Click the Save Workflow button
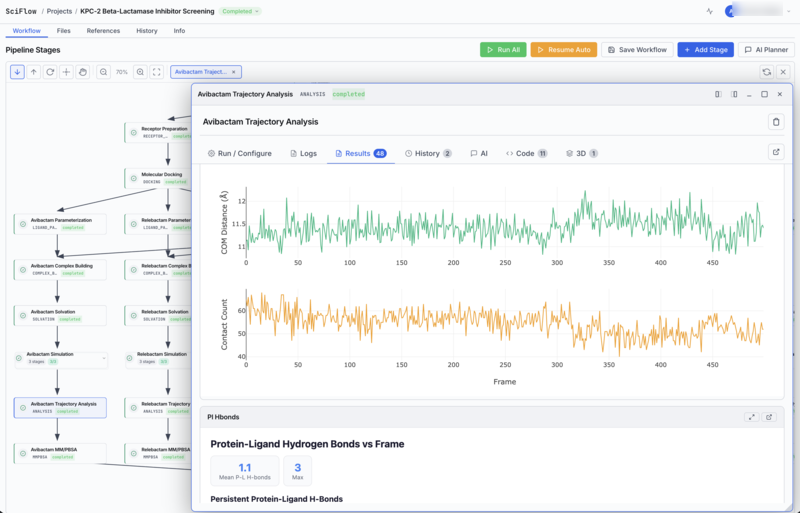 (x=636, y=49)
